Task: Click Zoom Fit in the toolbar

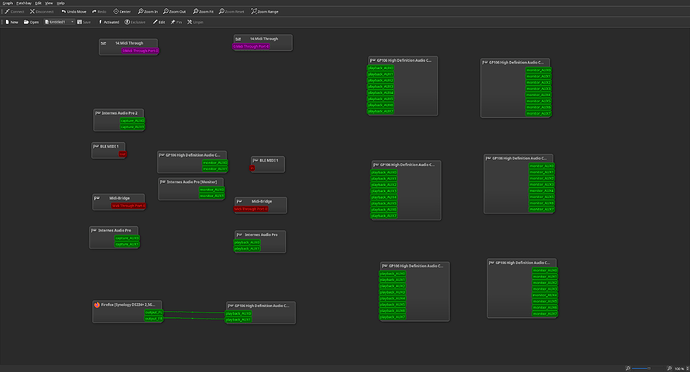Action: click(x=203, y=11)
